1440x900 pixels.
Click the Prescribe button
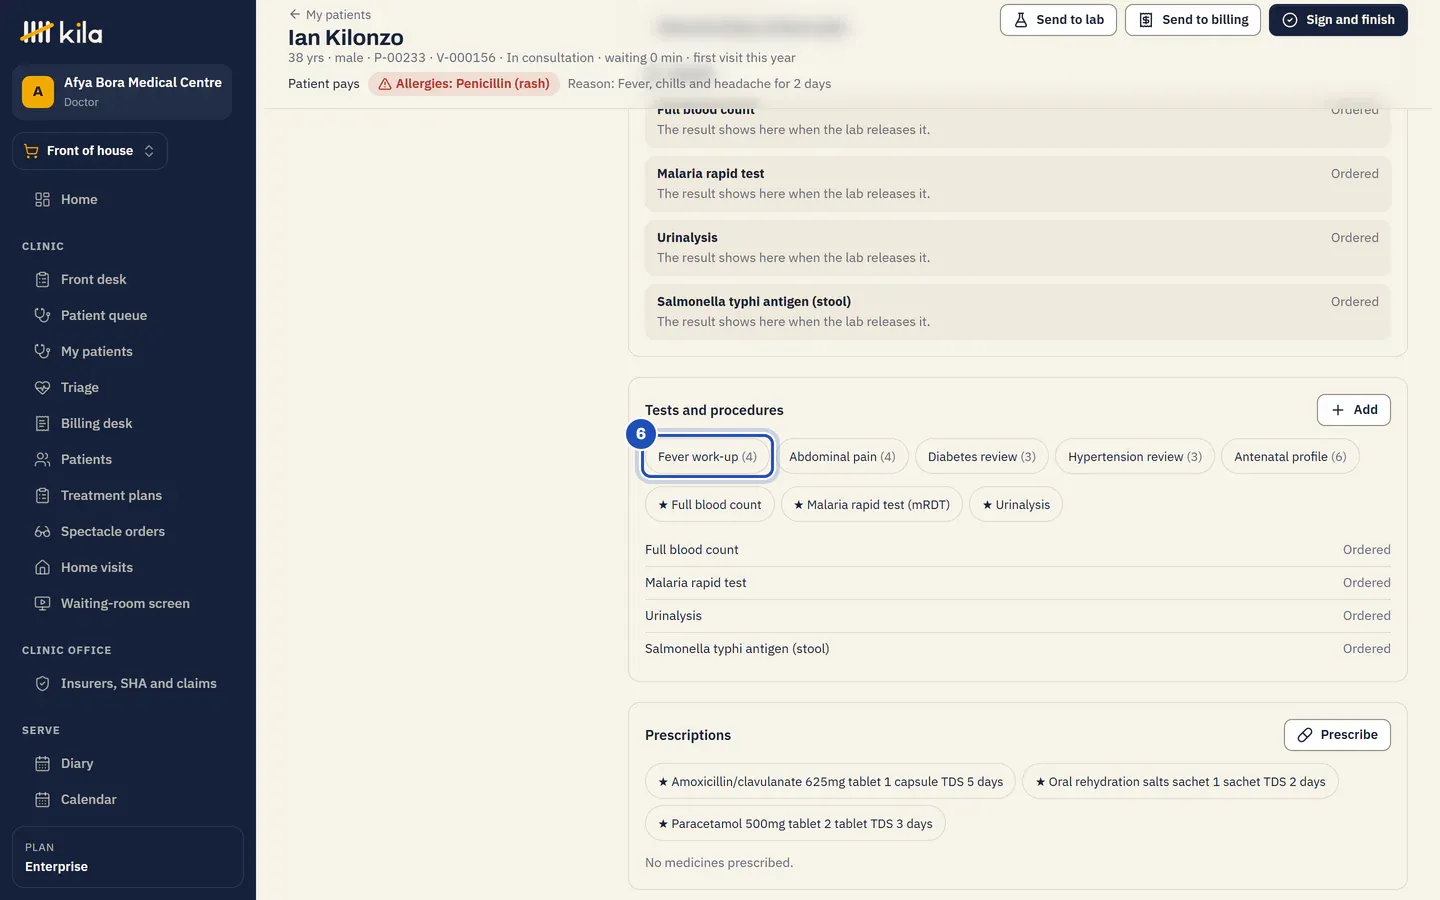point(1337,735)
